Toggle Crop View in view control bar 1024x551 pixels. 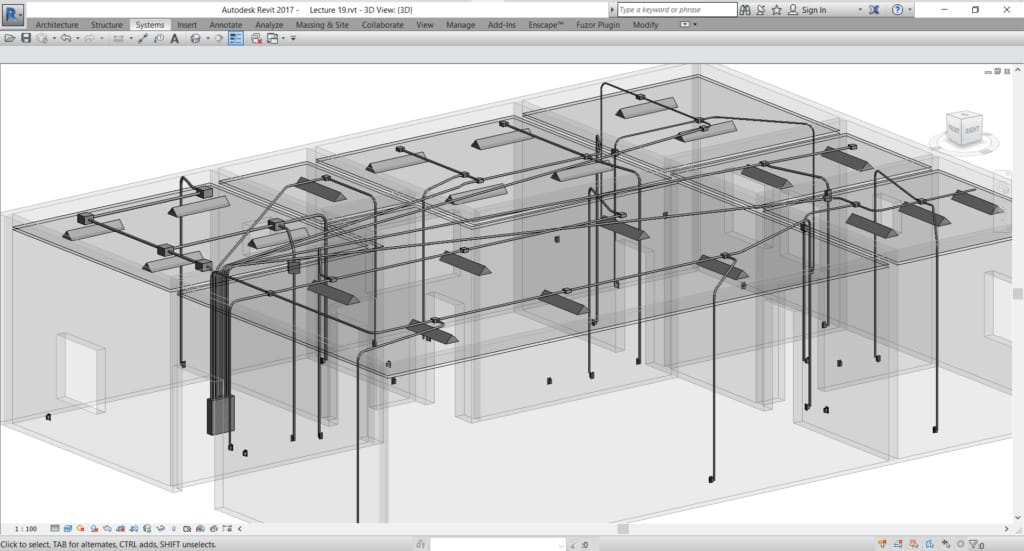(x=120, y=529)
